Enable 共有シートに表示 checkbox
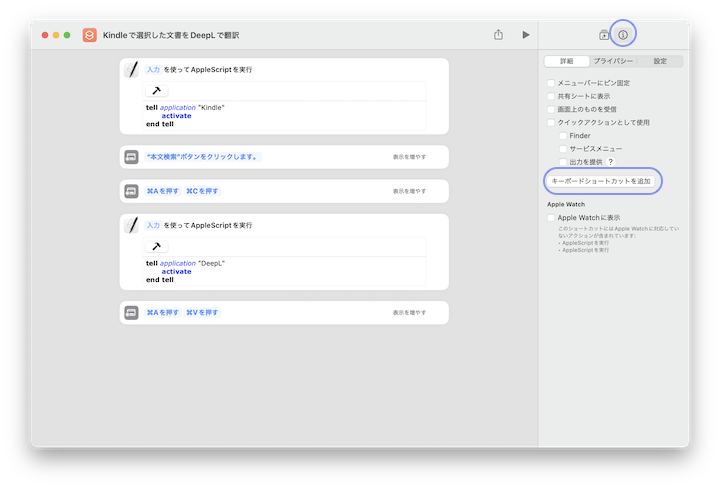 [x=551, y=96]
